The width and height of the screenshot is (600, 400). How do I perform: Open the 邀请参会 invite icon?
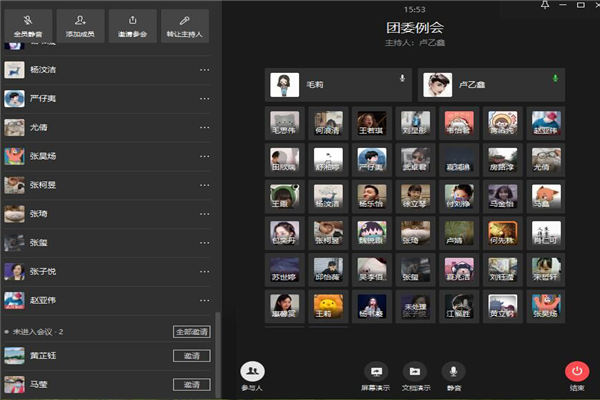133,19
